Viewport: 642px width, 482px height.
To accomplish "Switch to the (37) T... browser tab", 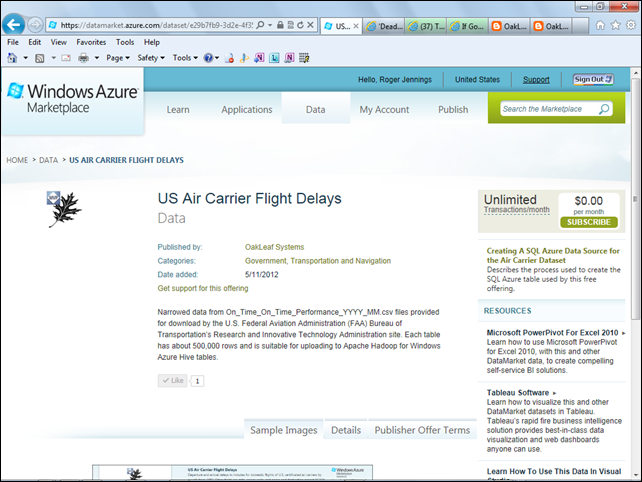I will [427, 26].
